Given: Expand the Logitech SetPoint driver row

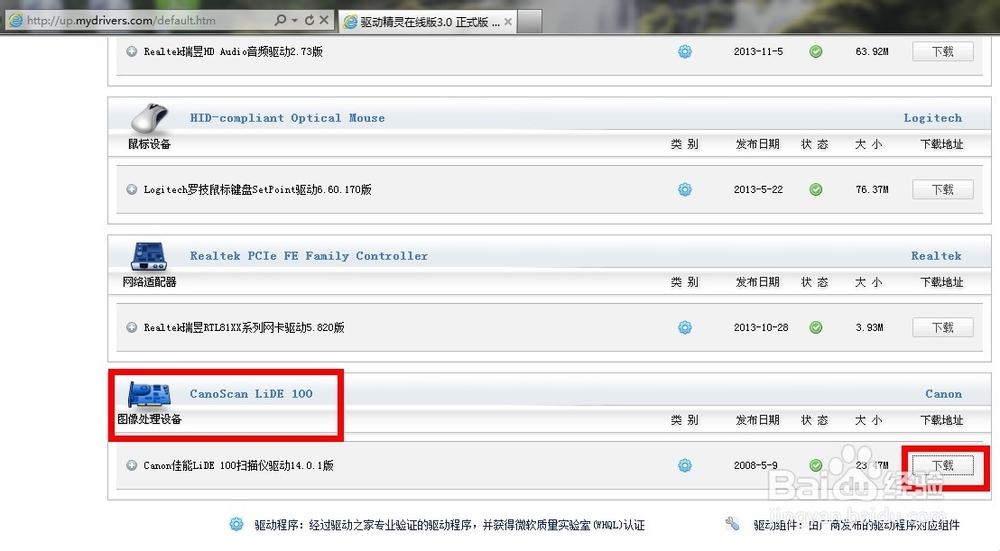Looking at the screenshot, I should (x=131, y=189).
